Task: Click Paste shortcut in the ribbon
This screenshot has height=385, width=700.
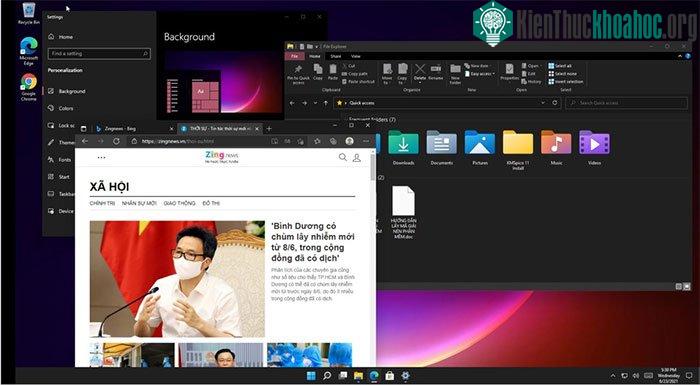Action: click(358, 82)
